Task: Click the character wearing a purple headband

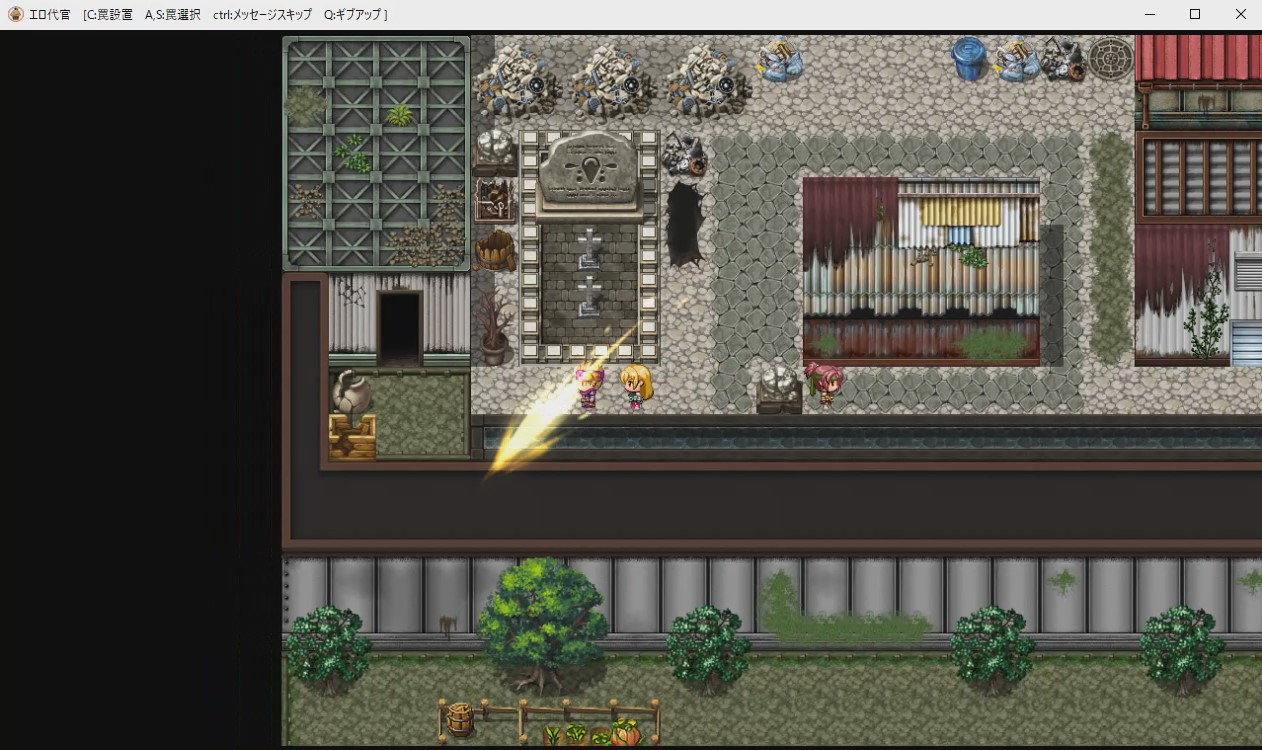Action: pos(590,388)
